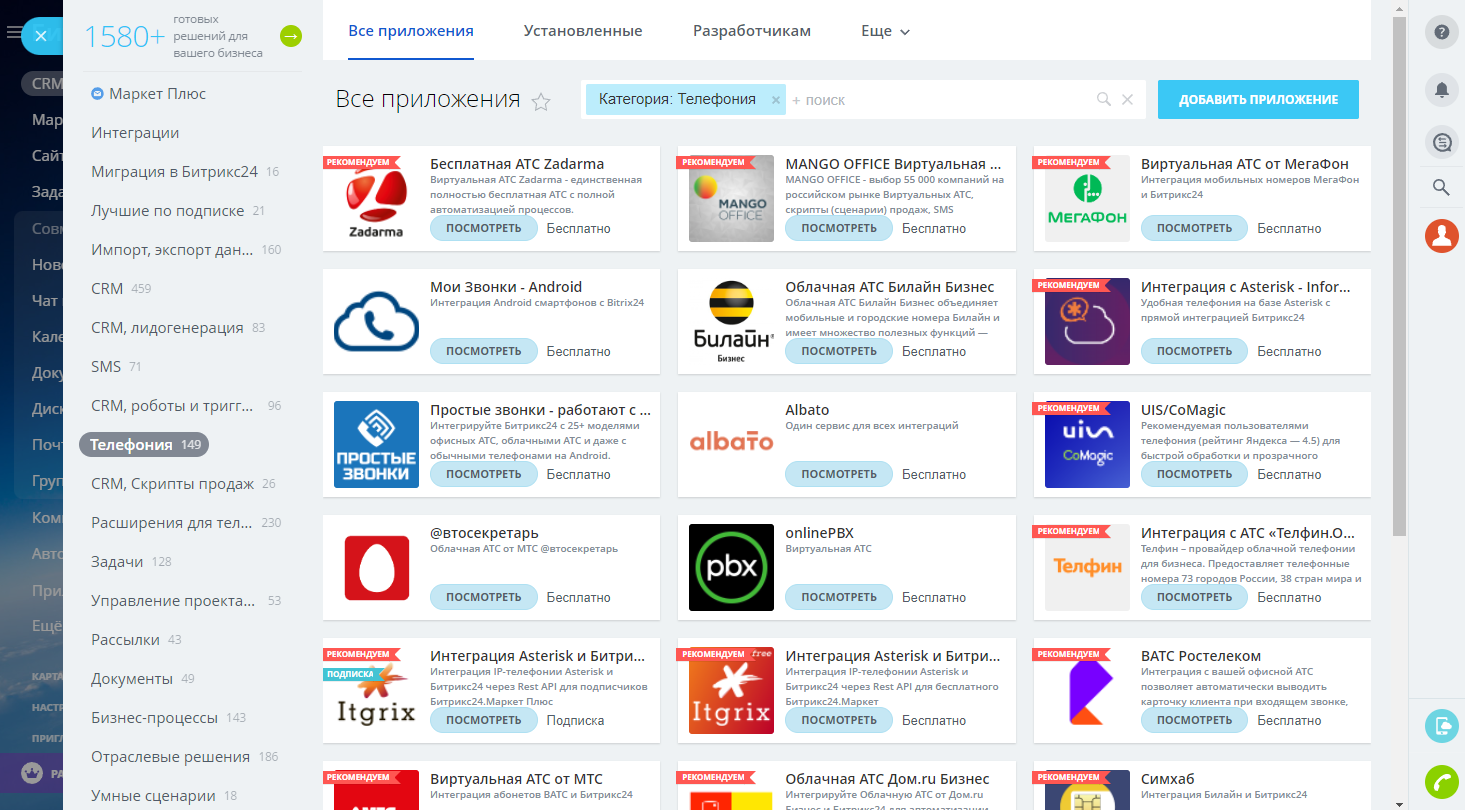Switch to Разработчикам tab
Image resolution: width=1465 pixels, height=810 pixels.
click(752, 31)
